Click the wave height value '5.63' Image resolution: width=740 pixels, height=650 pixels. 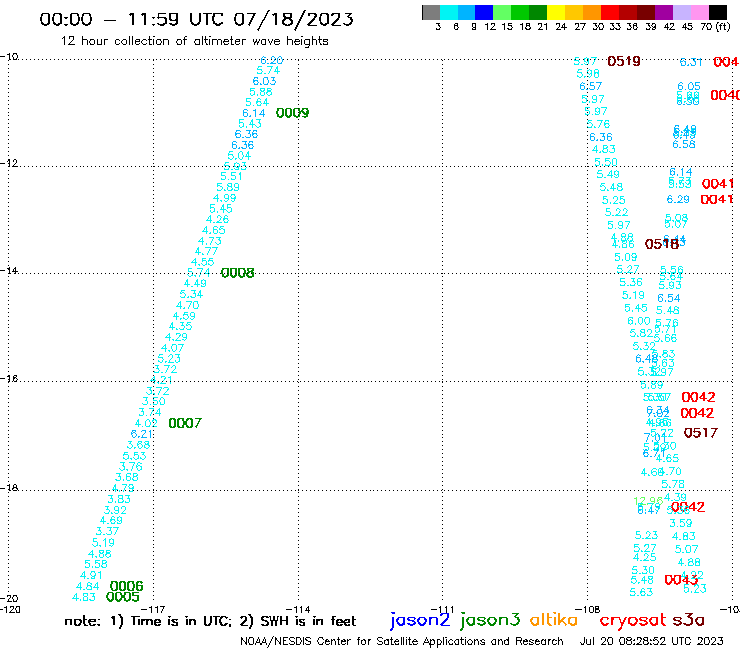[641, 592]
